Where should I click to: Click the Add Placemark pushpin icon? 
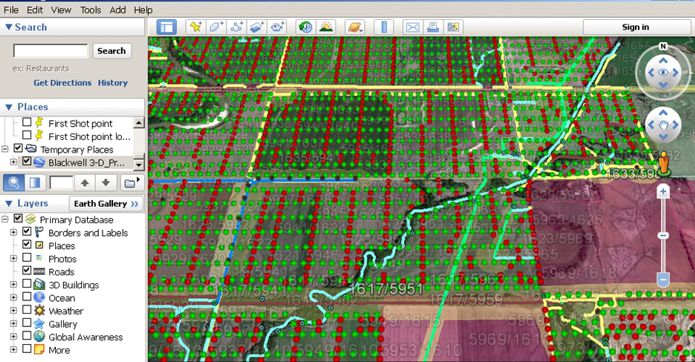click(195, 27)
